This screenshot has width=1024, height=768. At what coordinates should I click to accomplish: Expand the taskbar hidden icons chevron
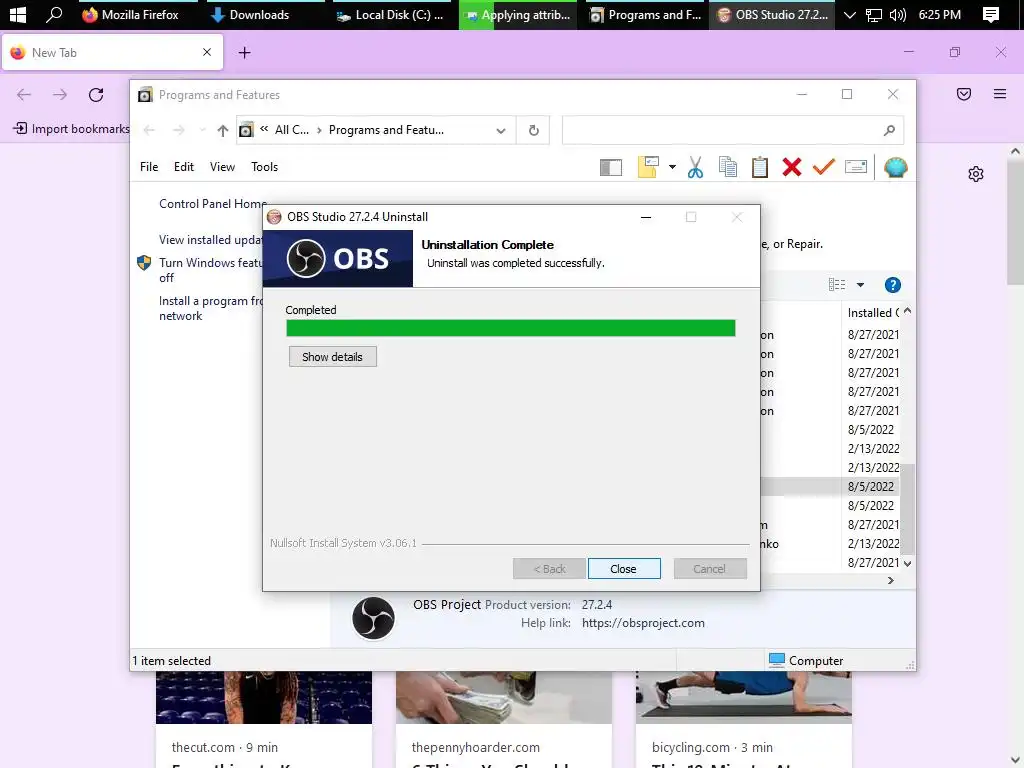(x=849, y=14)
